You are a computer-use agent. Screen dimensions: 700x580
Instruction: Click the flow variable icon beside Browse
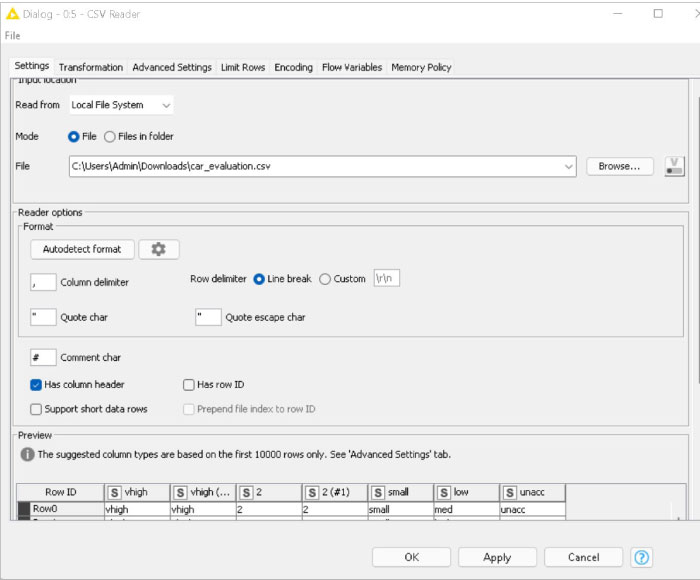[674, 166]
